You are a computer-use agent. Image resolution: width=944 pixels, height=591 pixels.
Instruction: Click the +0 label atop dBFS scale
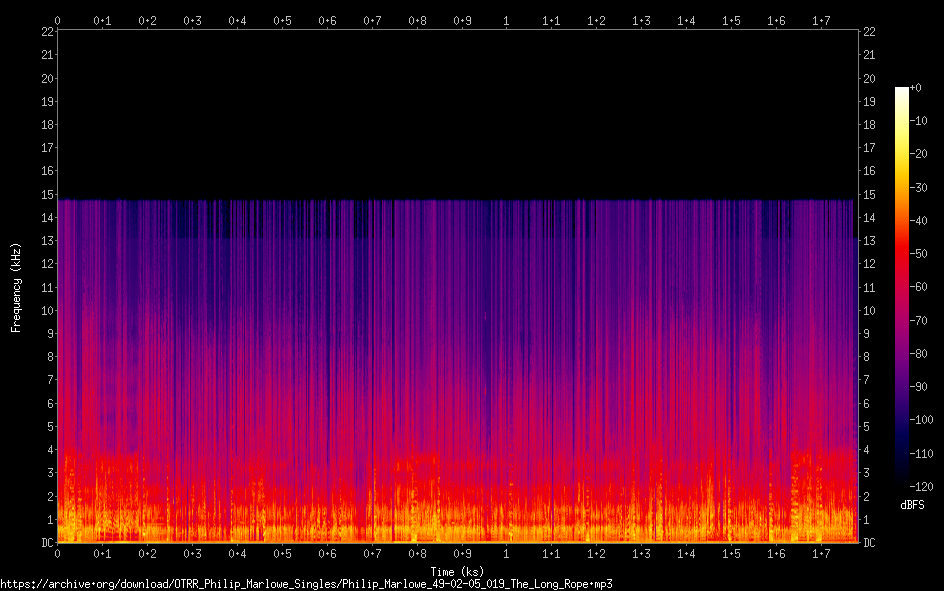coord(917,88)
